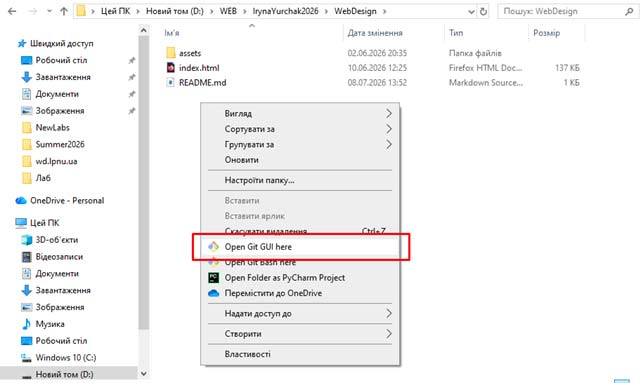
Task: Select the README.md file icon
Action: coord(171,82)
